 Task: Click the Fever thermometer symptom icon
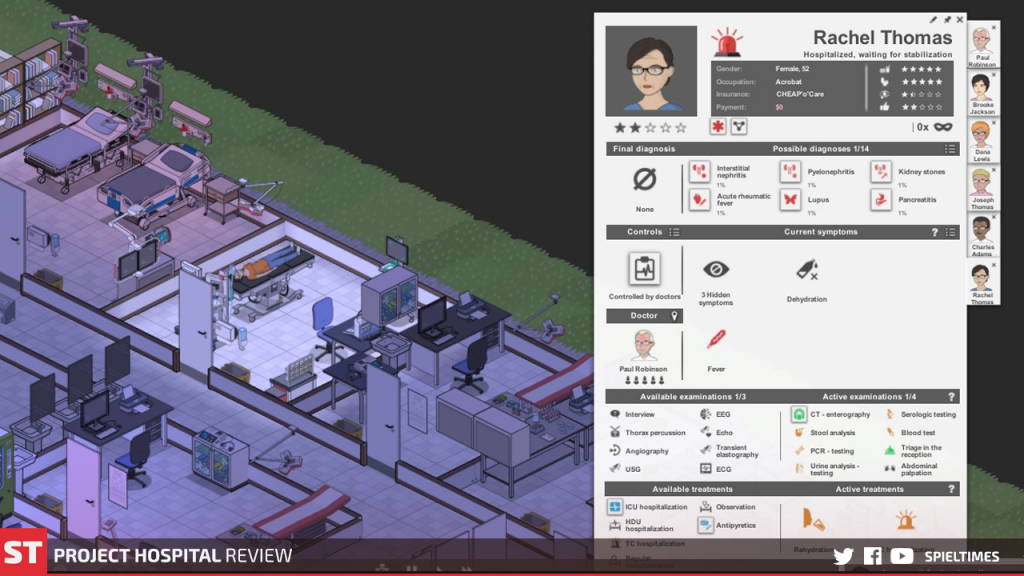(716, 340)
